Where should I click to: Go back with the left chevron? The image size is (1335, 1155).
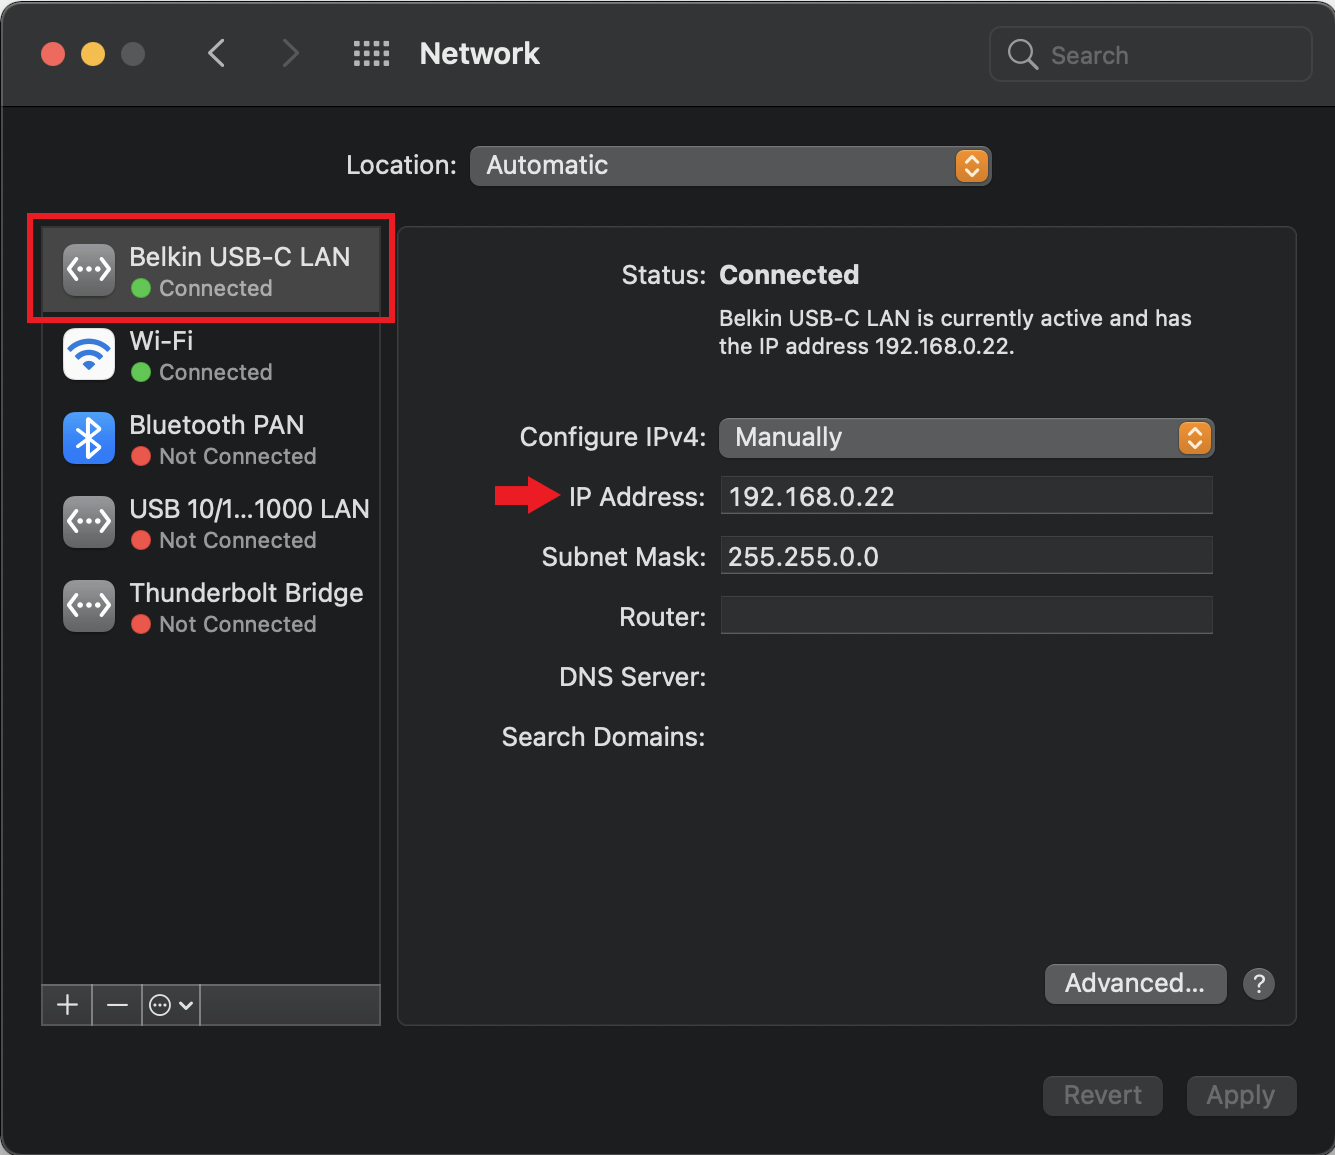[x=216, y=53]
